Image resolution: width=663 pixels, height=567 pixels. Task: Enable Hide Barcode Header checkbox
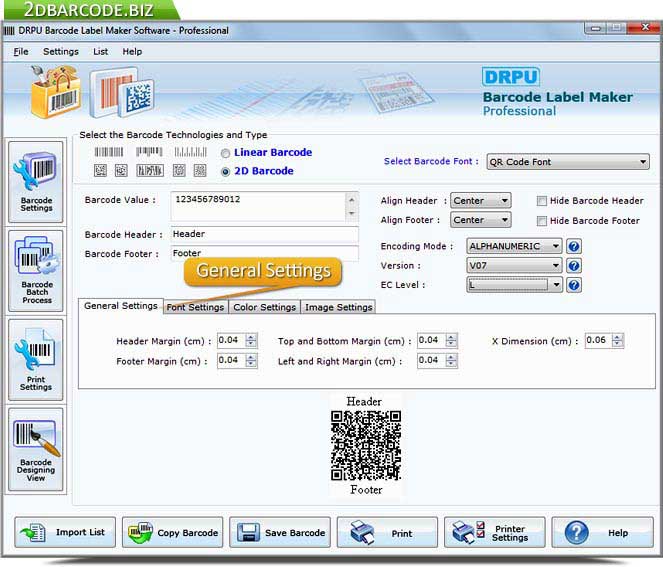point(542,201)
